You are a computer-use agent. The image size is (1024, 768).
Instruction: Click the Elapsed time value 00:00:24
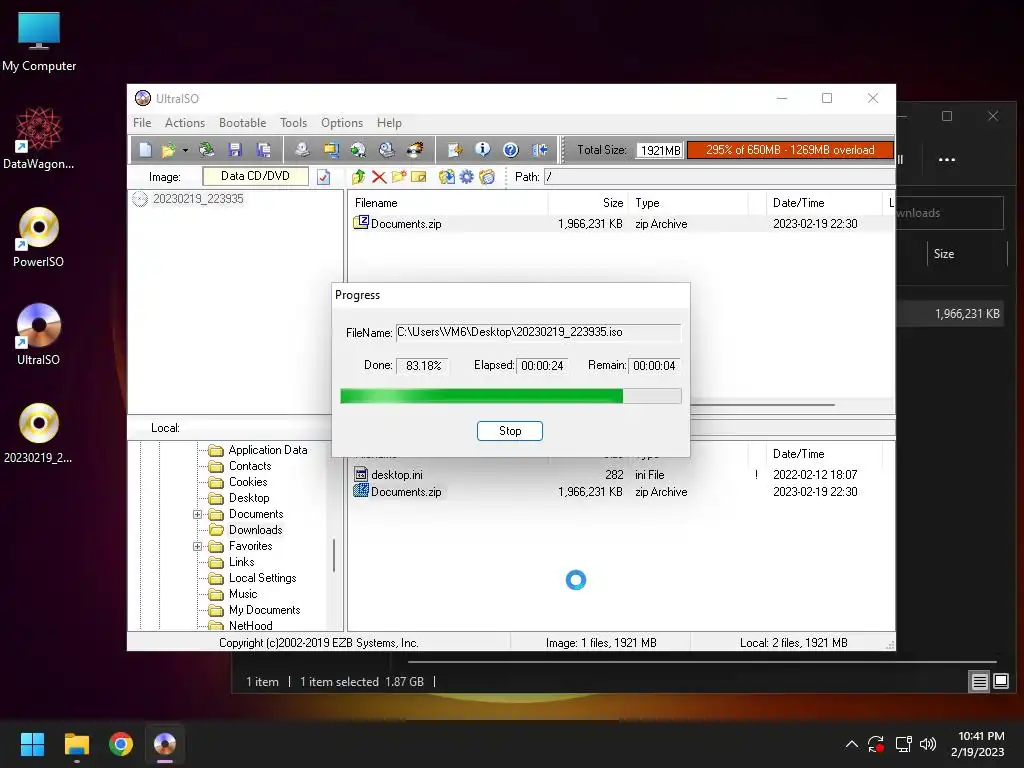coord(542,366)
